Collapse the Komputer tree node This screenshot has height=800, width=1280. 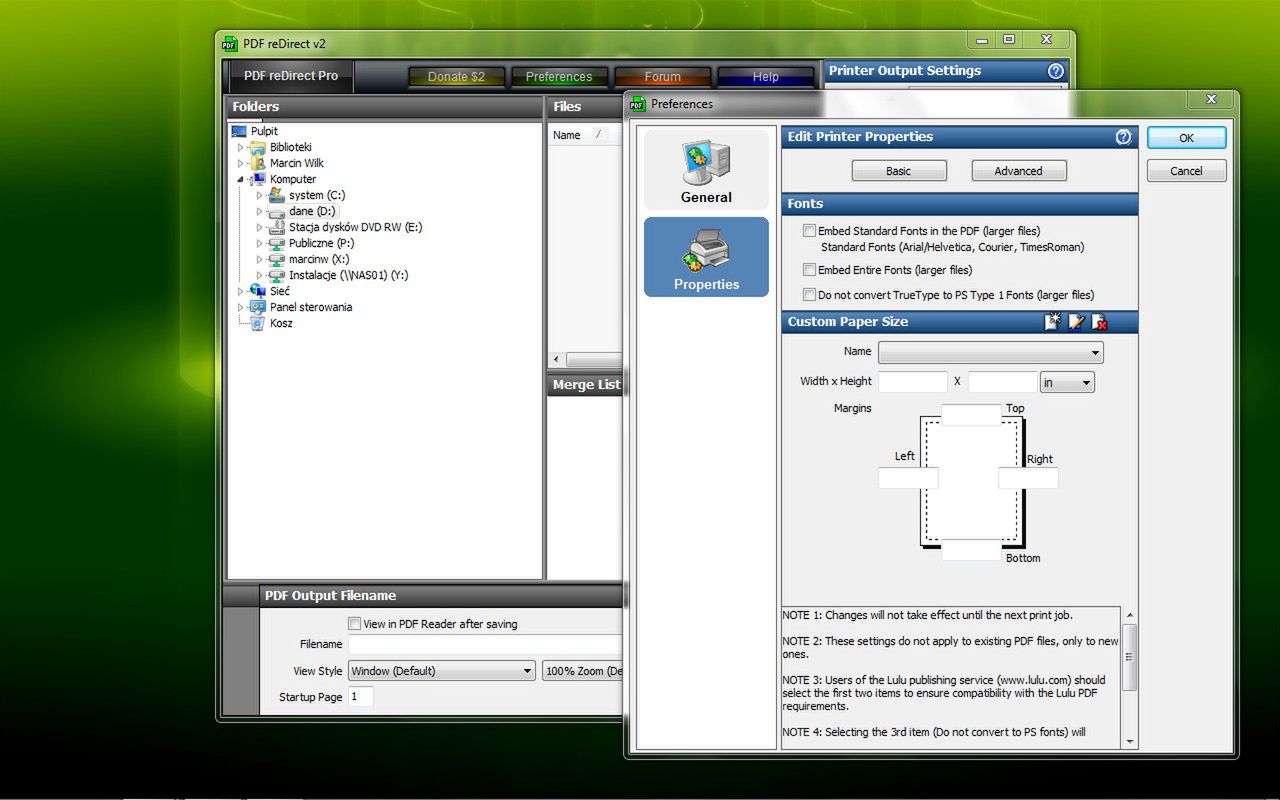[x=240, y=179]
